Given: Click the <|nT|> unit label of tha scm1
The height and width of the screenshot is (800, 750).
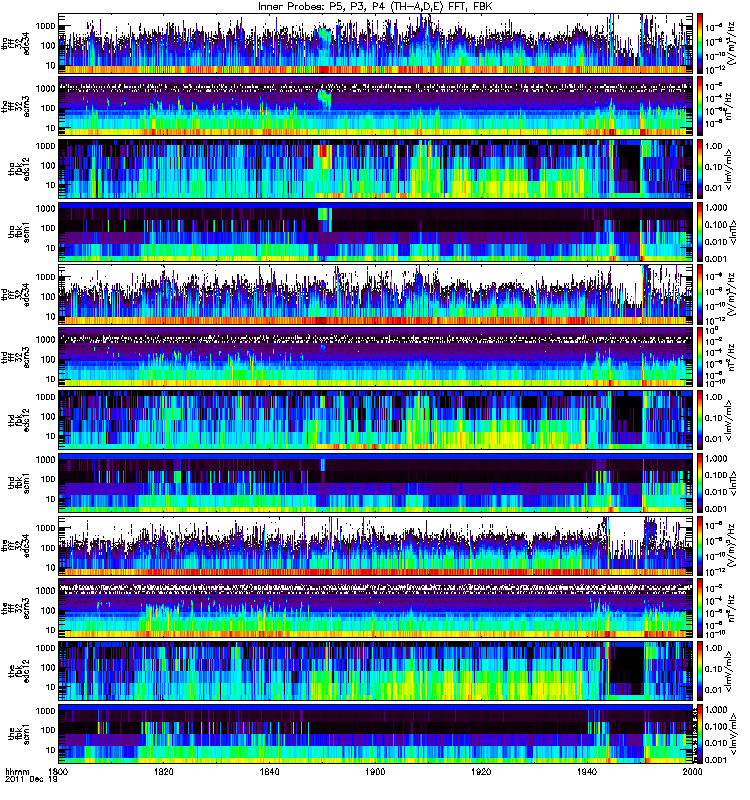Looking at the screenshot, I should [733, 232].
